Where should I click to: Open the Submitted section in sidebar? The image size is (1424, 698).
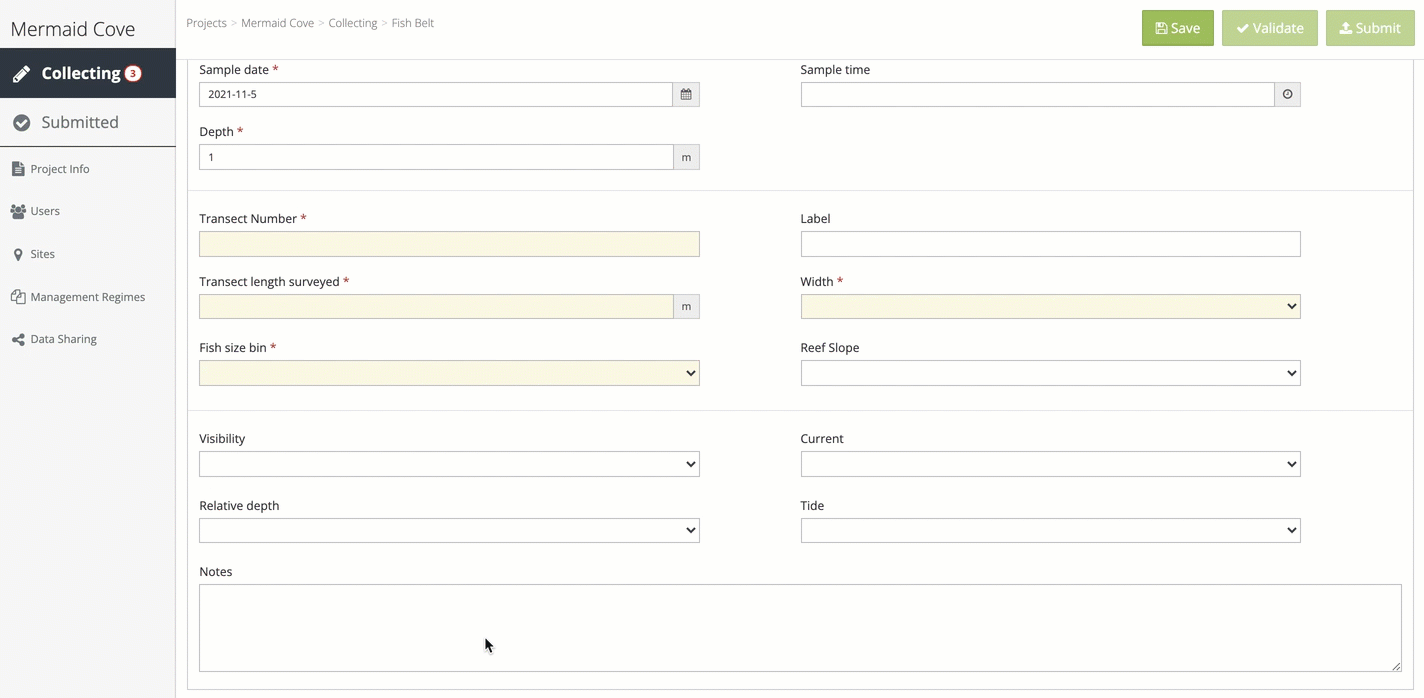(88, 122)
